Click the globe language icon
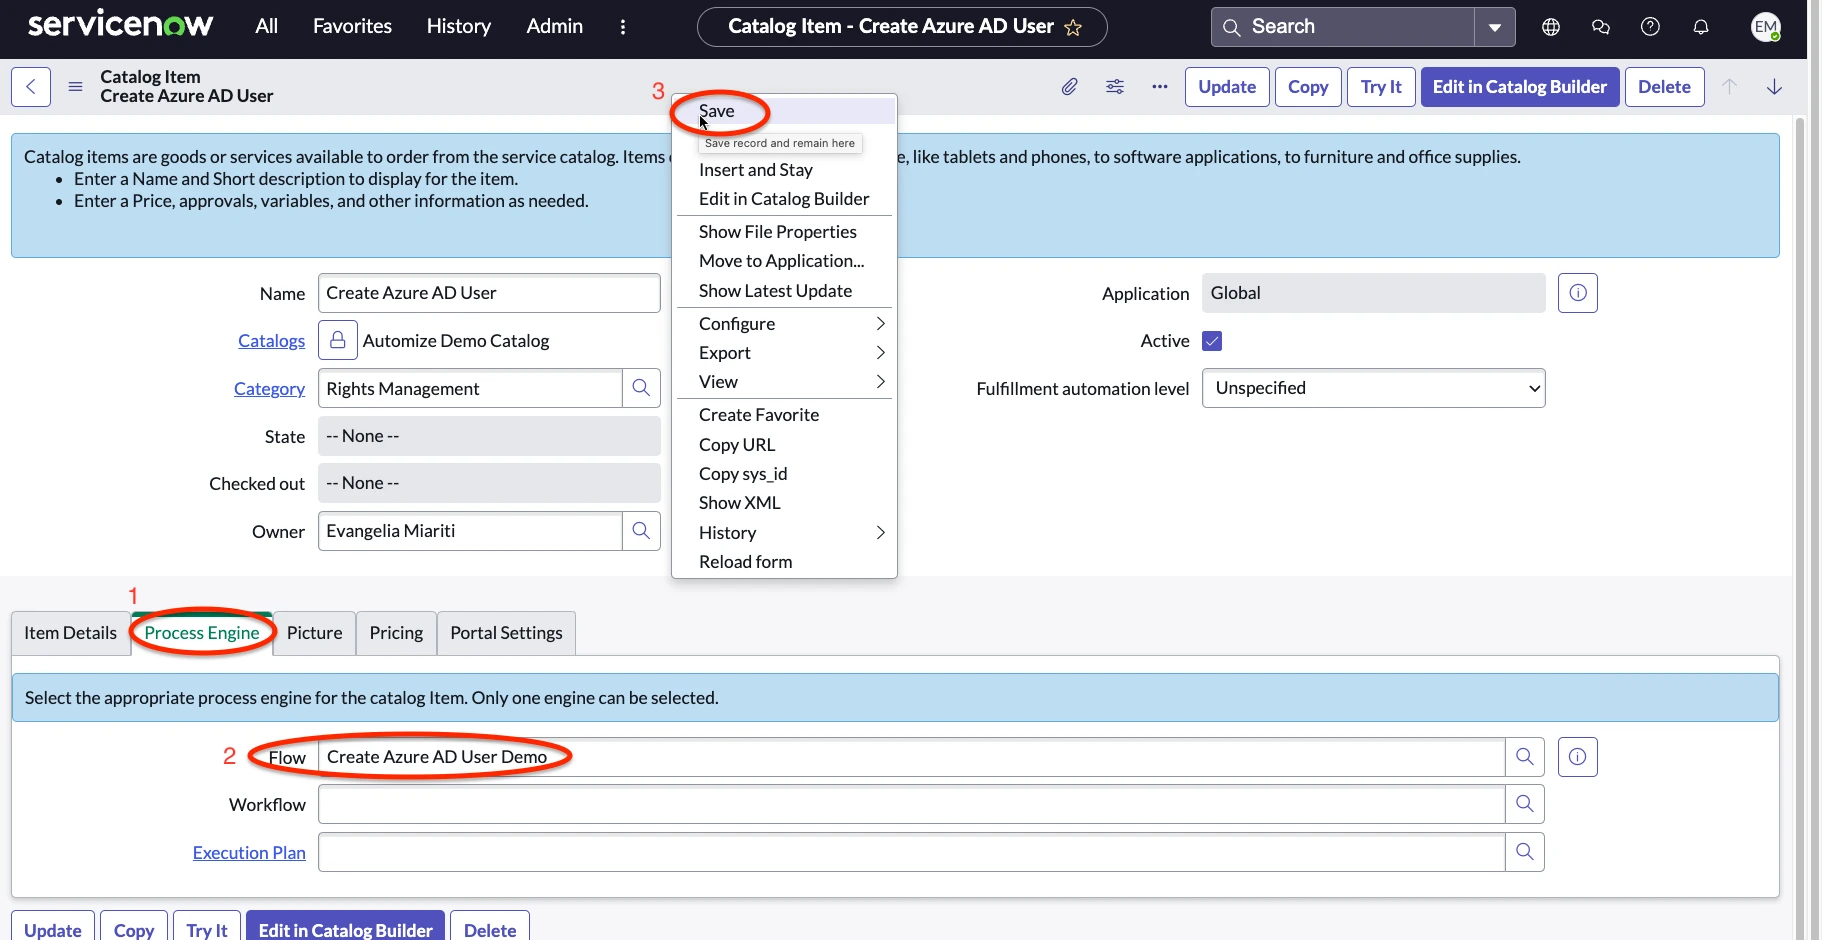 pyautogui.click(x=1551, y=27)
